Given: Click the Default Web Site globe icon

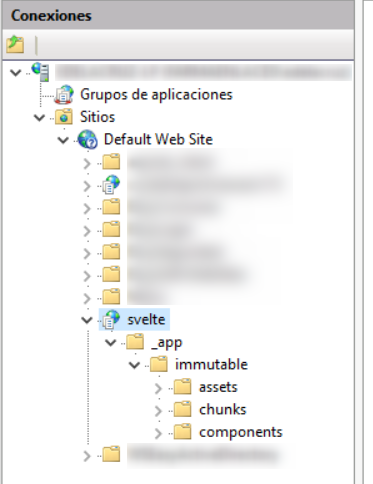Looking at the screenshot, I should pos(87,139).
